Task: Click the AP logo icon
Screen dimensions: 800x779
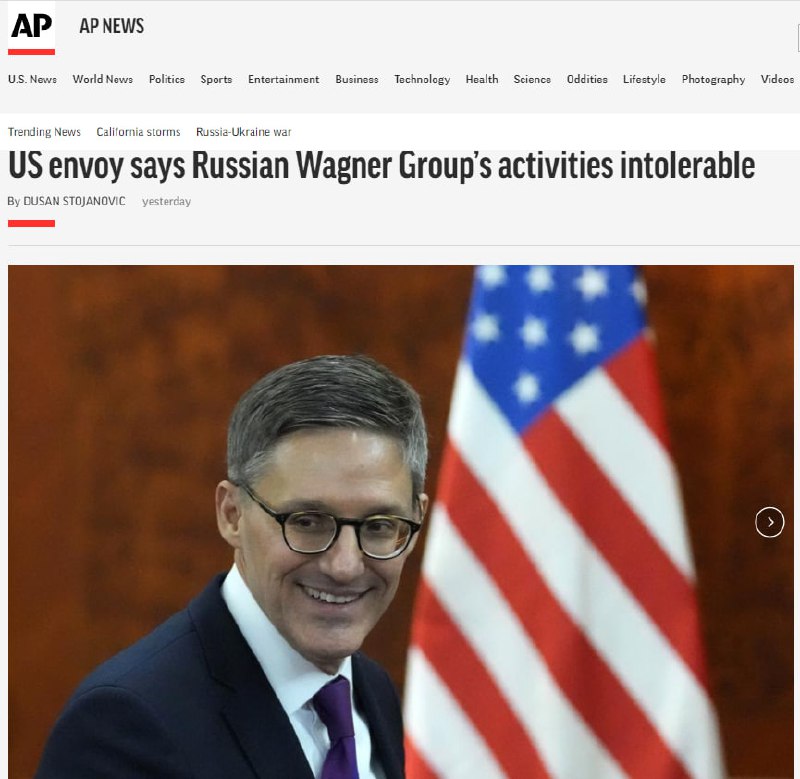Action: pos(32,28)
